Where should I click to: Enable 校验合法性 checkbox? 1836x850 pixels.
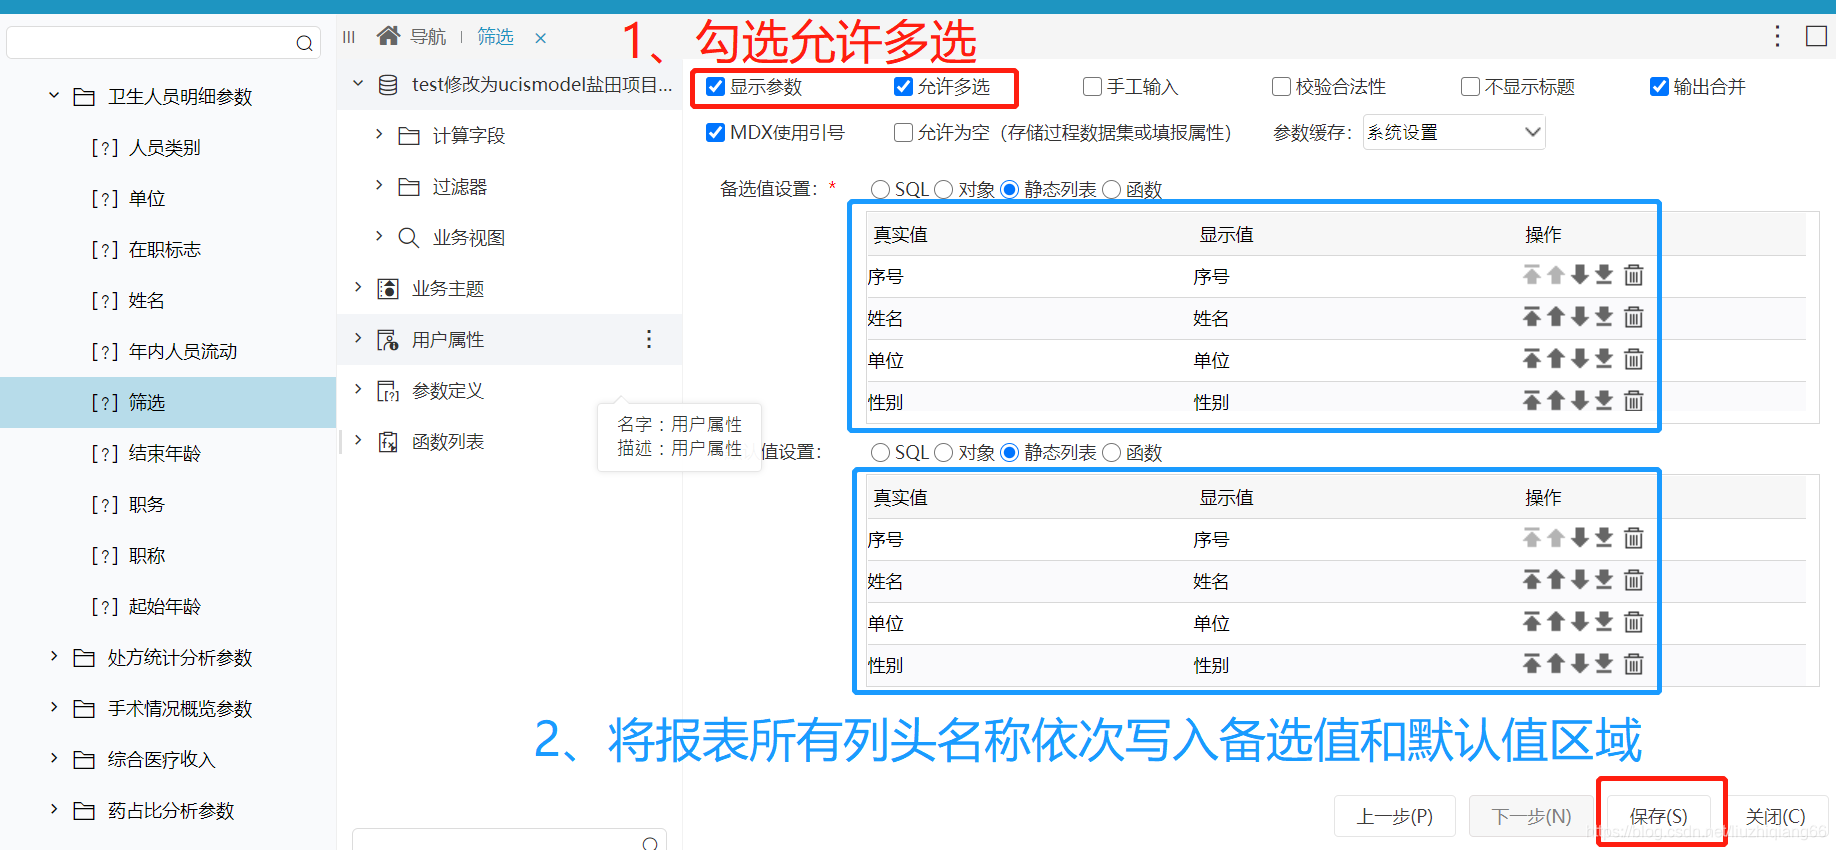click(1281, 87)
